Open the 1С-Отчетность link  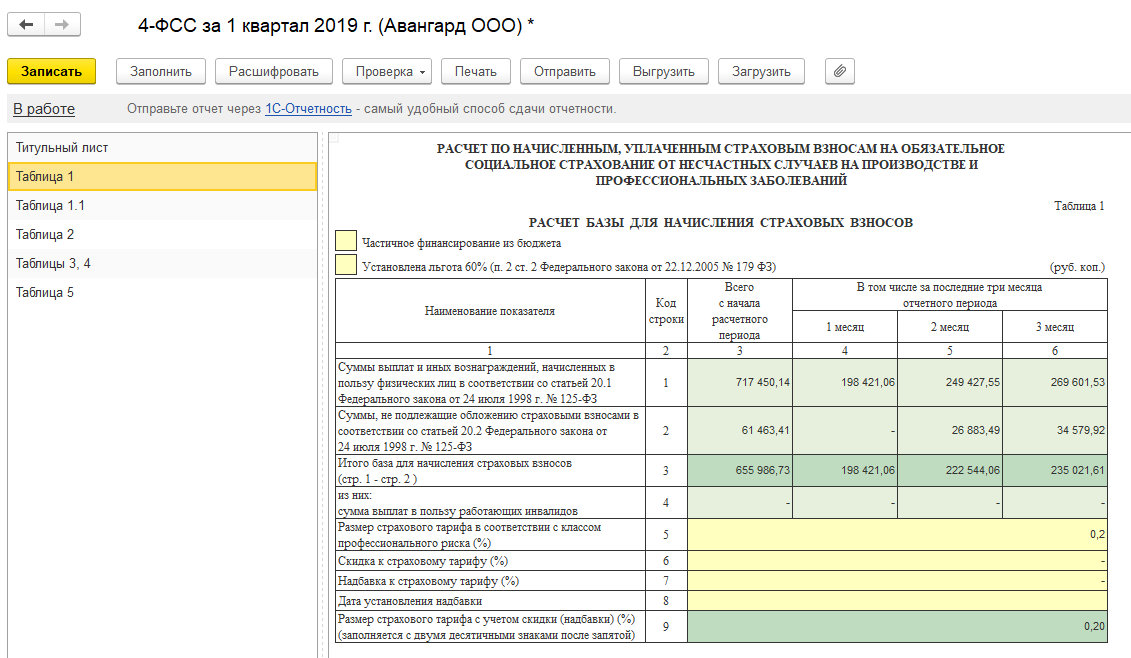[308, 109]
